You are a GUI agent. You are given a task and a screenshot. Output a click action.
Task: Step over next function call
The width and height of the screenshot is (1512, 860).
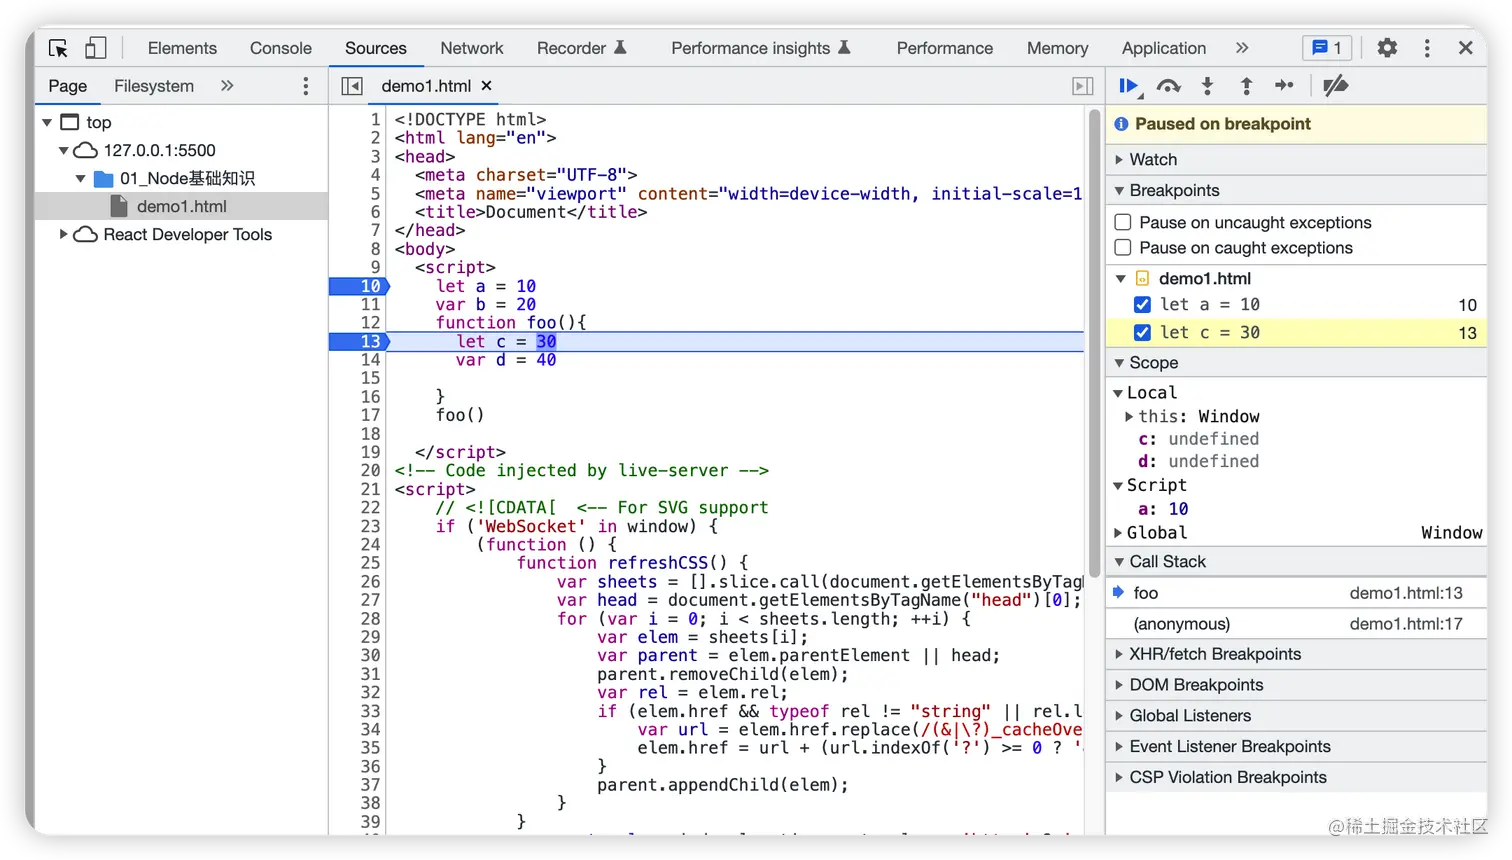[1168, 86]
